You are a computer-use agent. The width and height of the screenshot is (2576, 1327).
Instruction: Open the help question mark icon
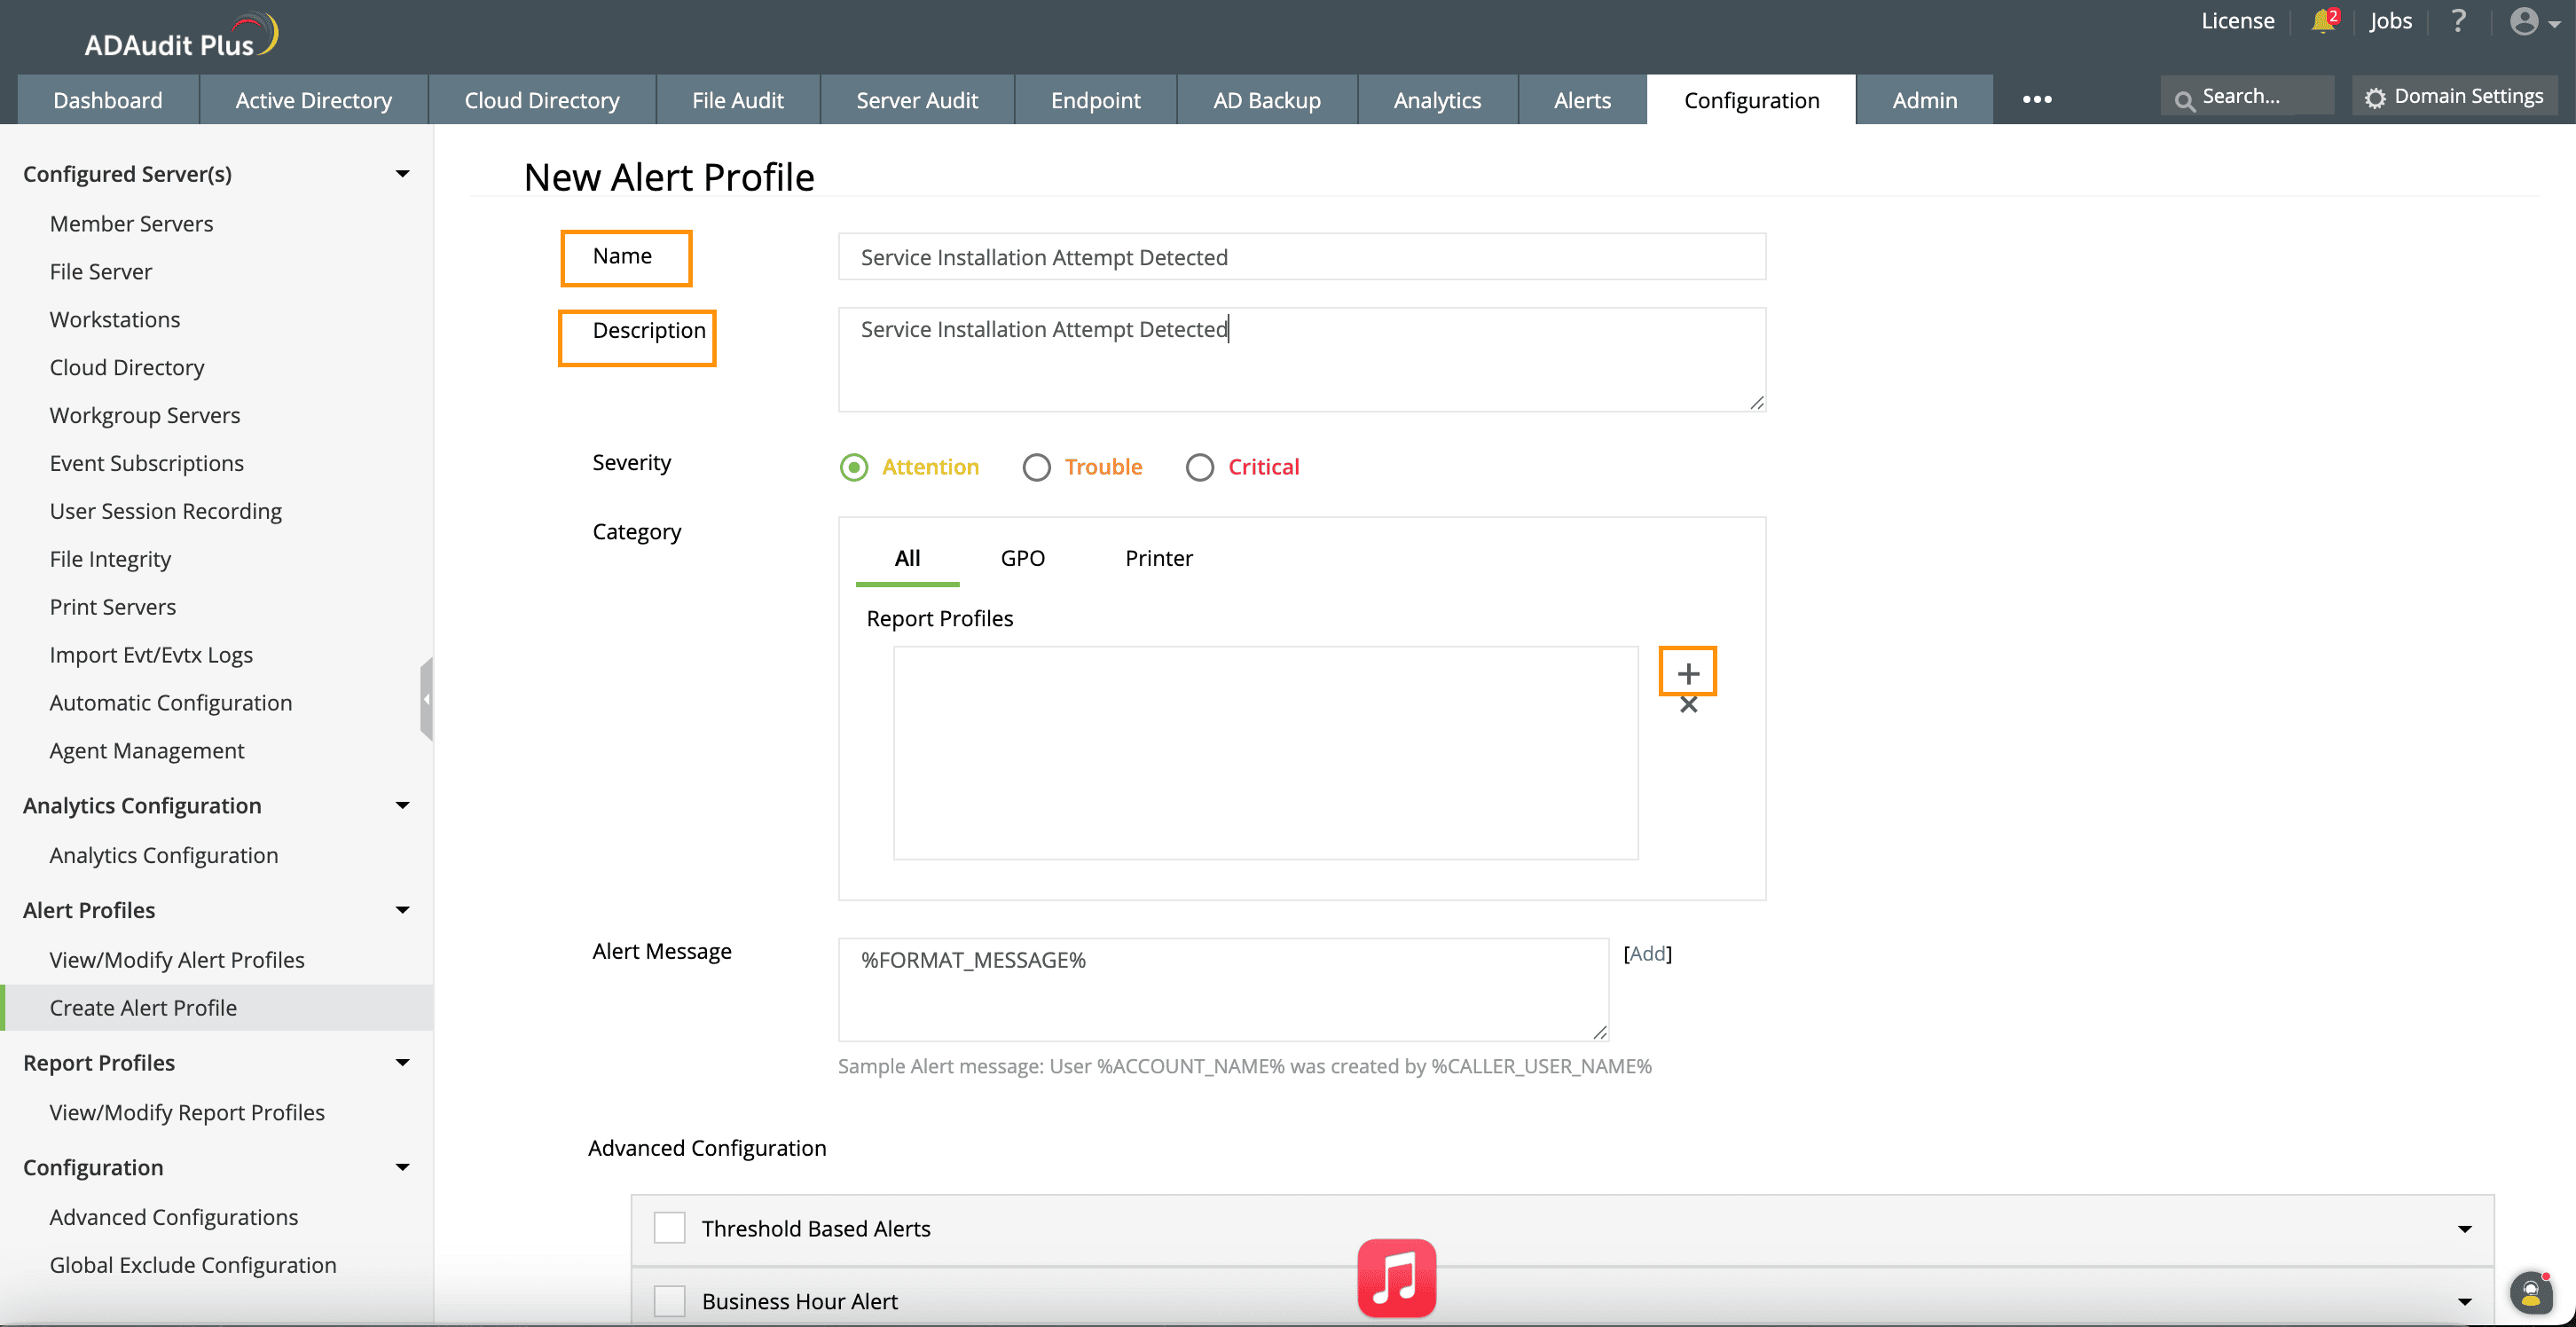[2458, 21]
